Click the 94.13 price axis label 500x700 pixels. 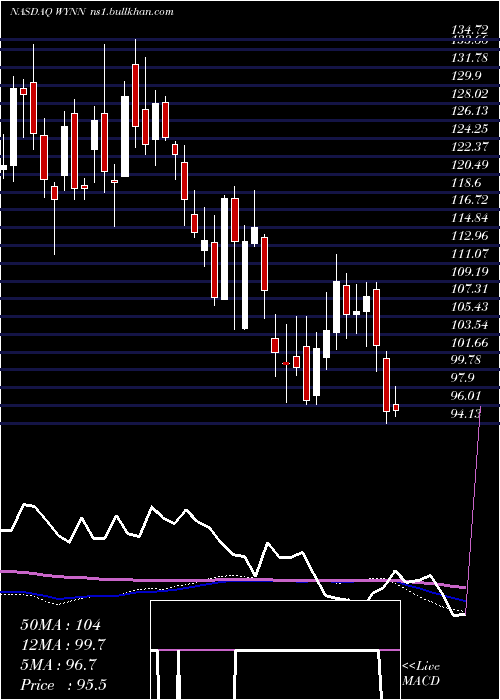[x=467, y=413]
